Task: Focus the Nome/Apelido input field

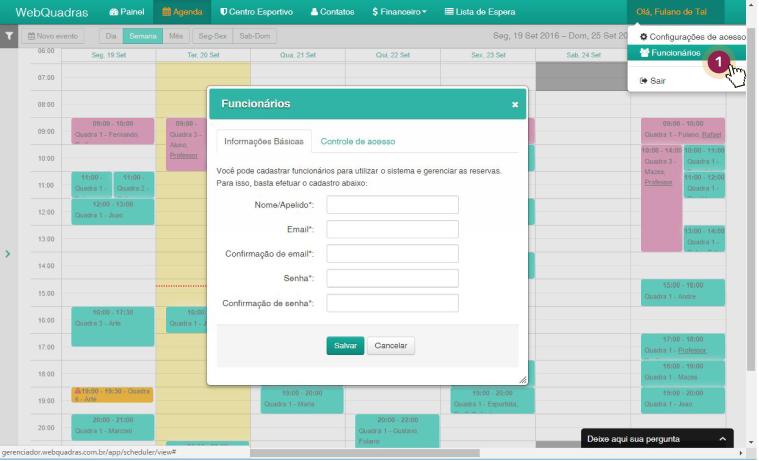Action: coord(392,205)
